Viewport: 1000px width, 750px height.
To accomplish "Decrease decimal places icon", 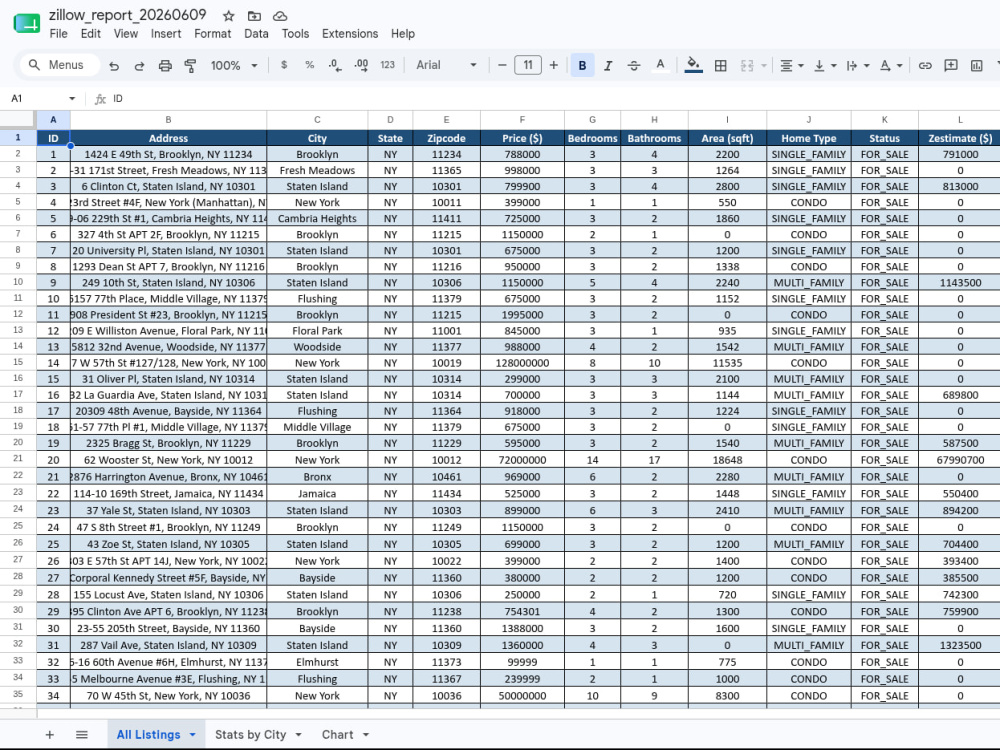I will point(335,65).
